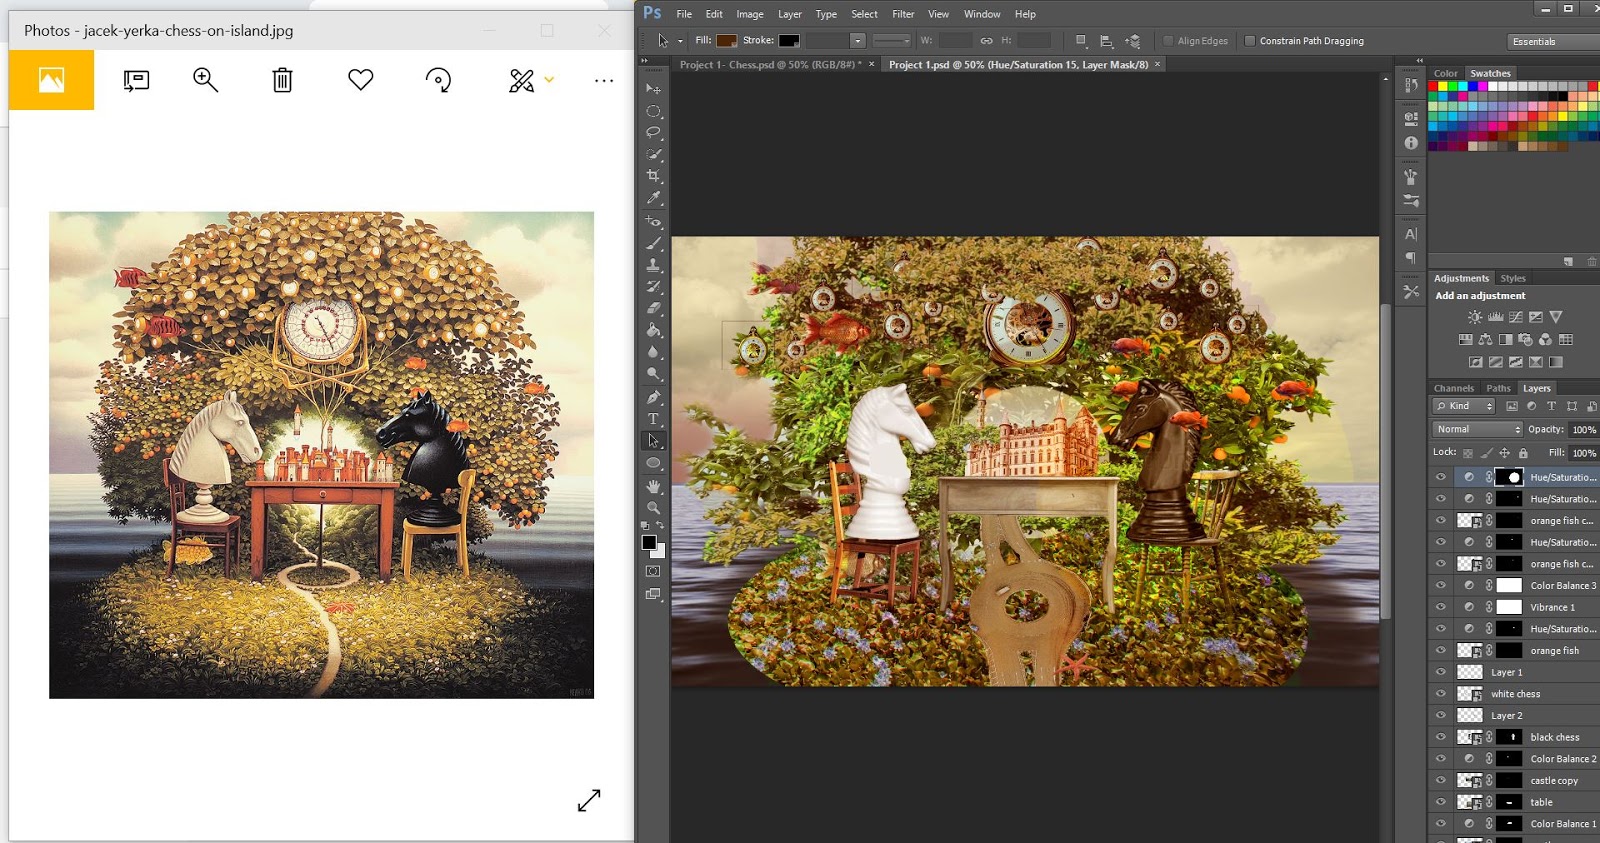Select the Move tool in Photoshop
This screenshot has width=1600, height=843.
pos(654,89)
